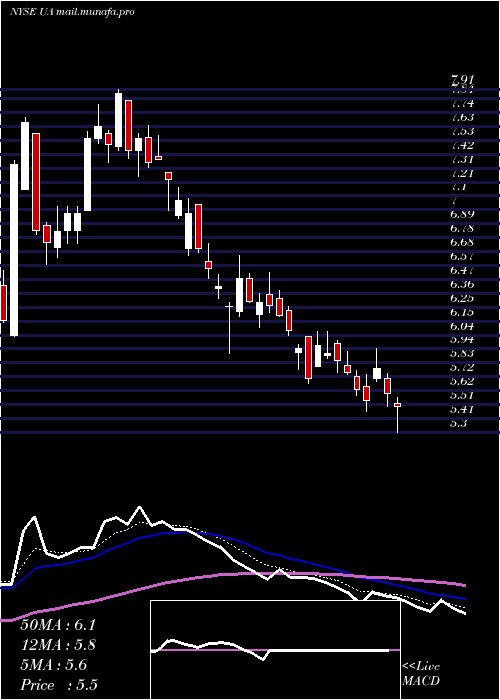Click the 6.25 price axis label

(462, 298)
